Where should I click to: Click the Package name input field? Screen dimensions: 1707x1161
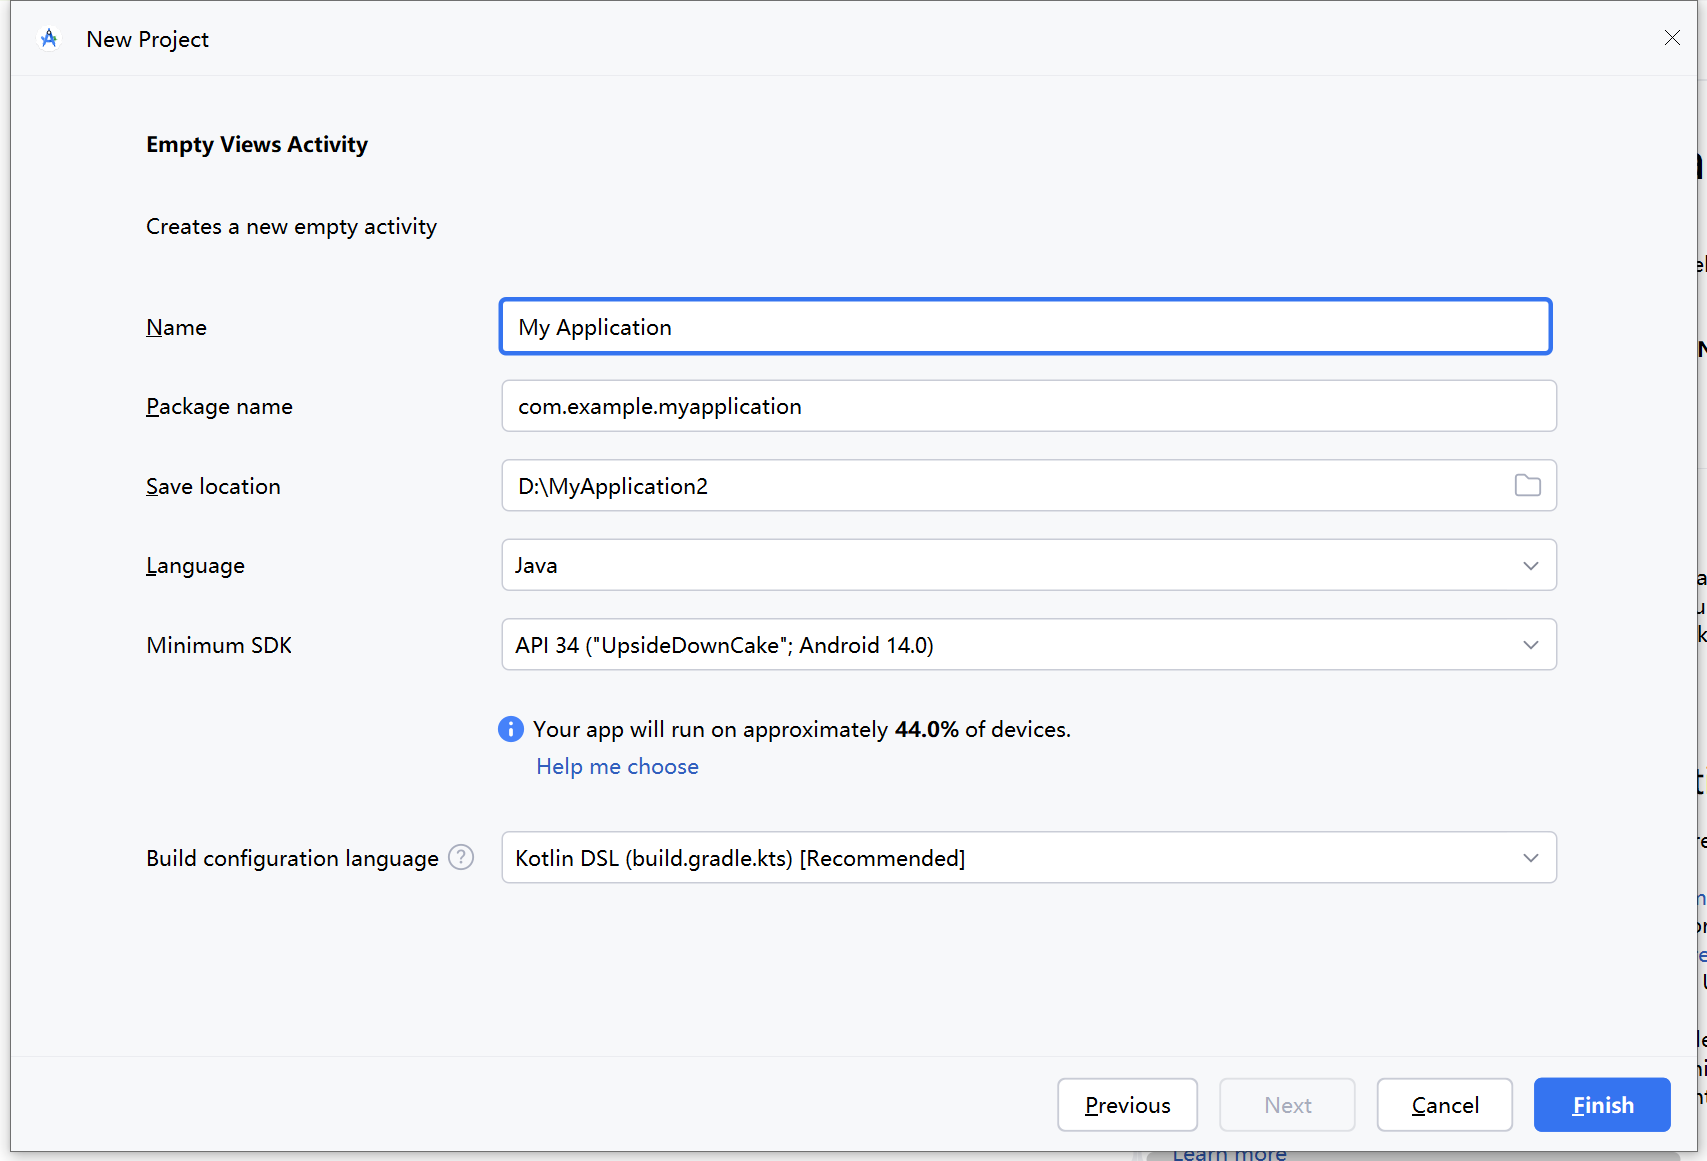pyautogui.click(x=1029, y=406)
